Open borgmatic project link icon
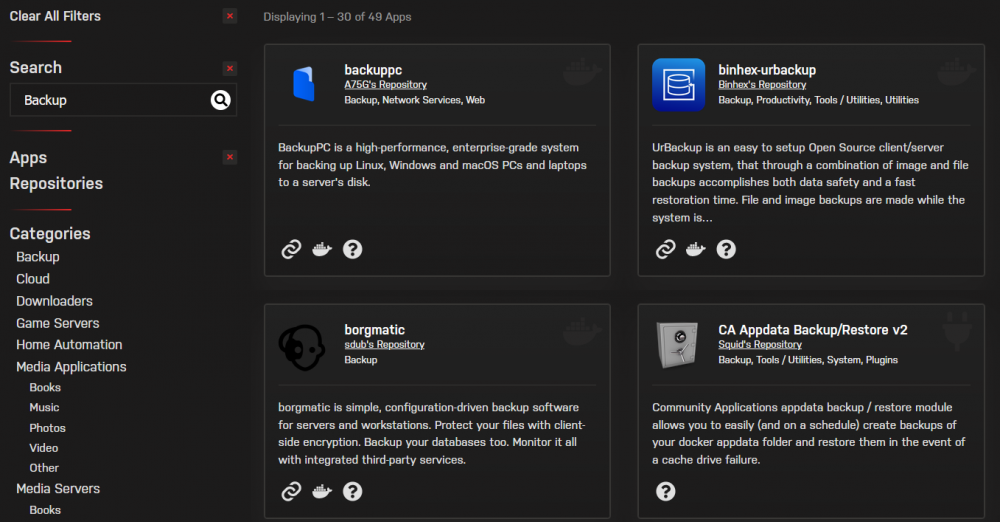The image size is (1000, 522). (x=291, y=491)
